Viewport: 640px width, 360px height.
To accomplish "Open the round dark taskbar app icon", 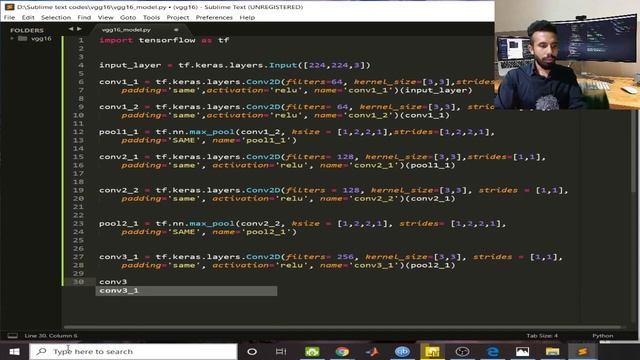I will pos(462,351).
